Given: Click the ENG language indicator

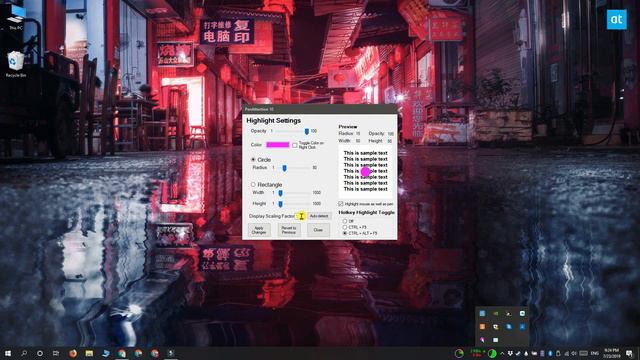Looking at the screenshot, I should point(595,353).
